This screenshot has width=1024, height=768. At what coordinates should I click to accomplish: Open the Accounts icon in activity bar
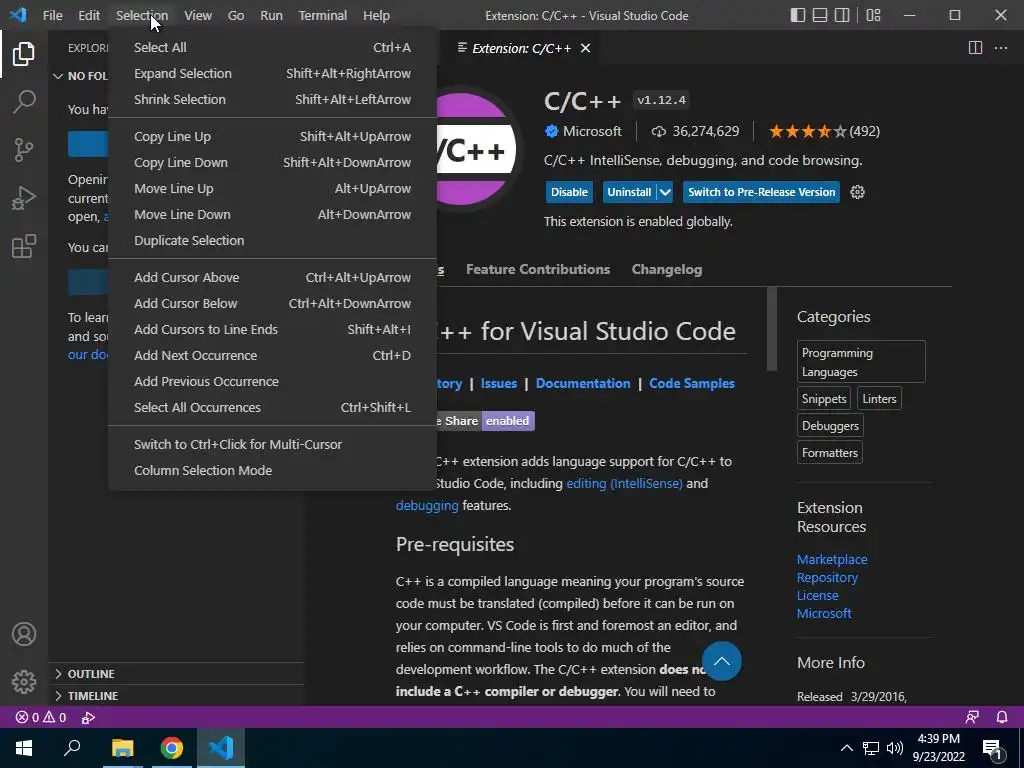(24, 634)
